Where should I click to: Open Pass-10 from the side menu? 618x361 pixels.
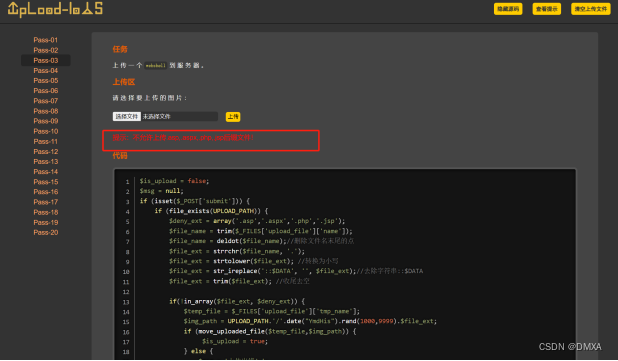pos(46,131)
